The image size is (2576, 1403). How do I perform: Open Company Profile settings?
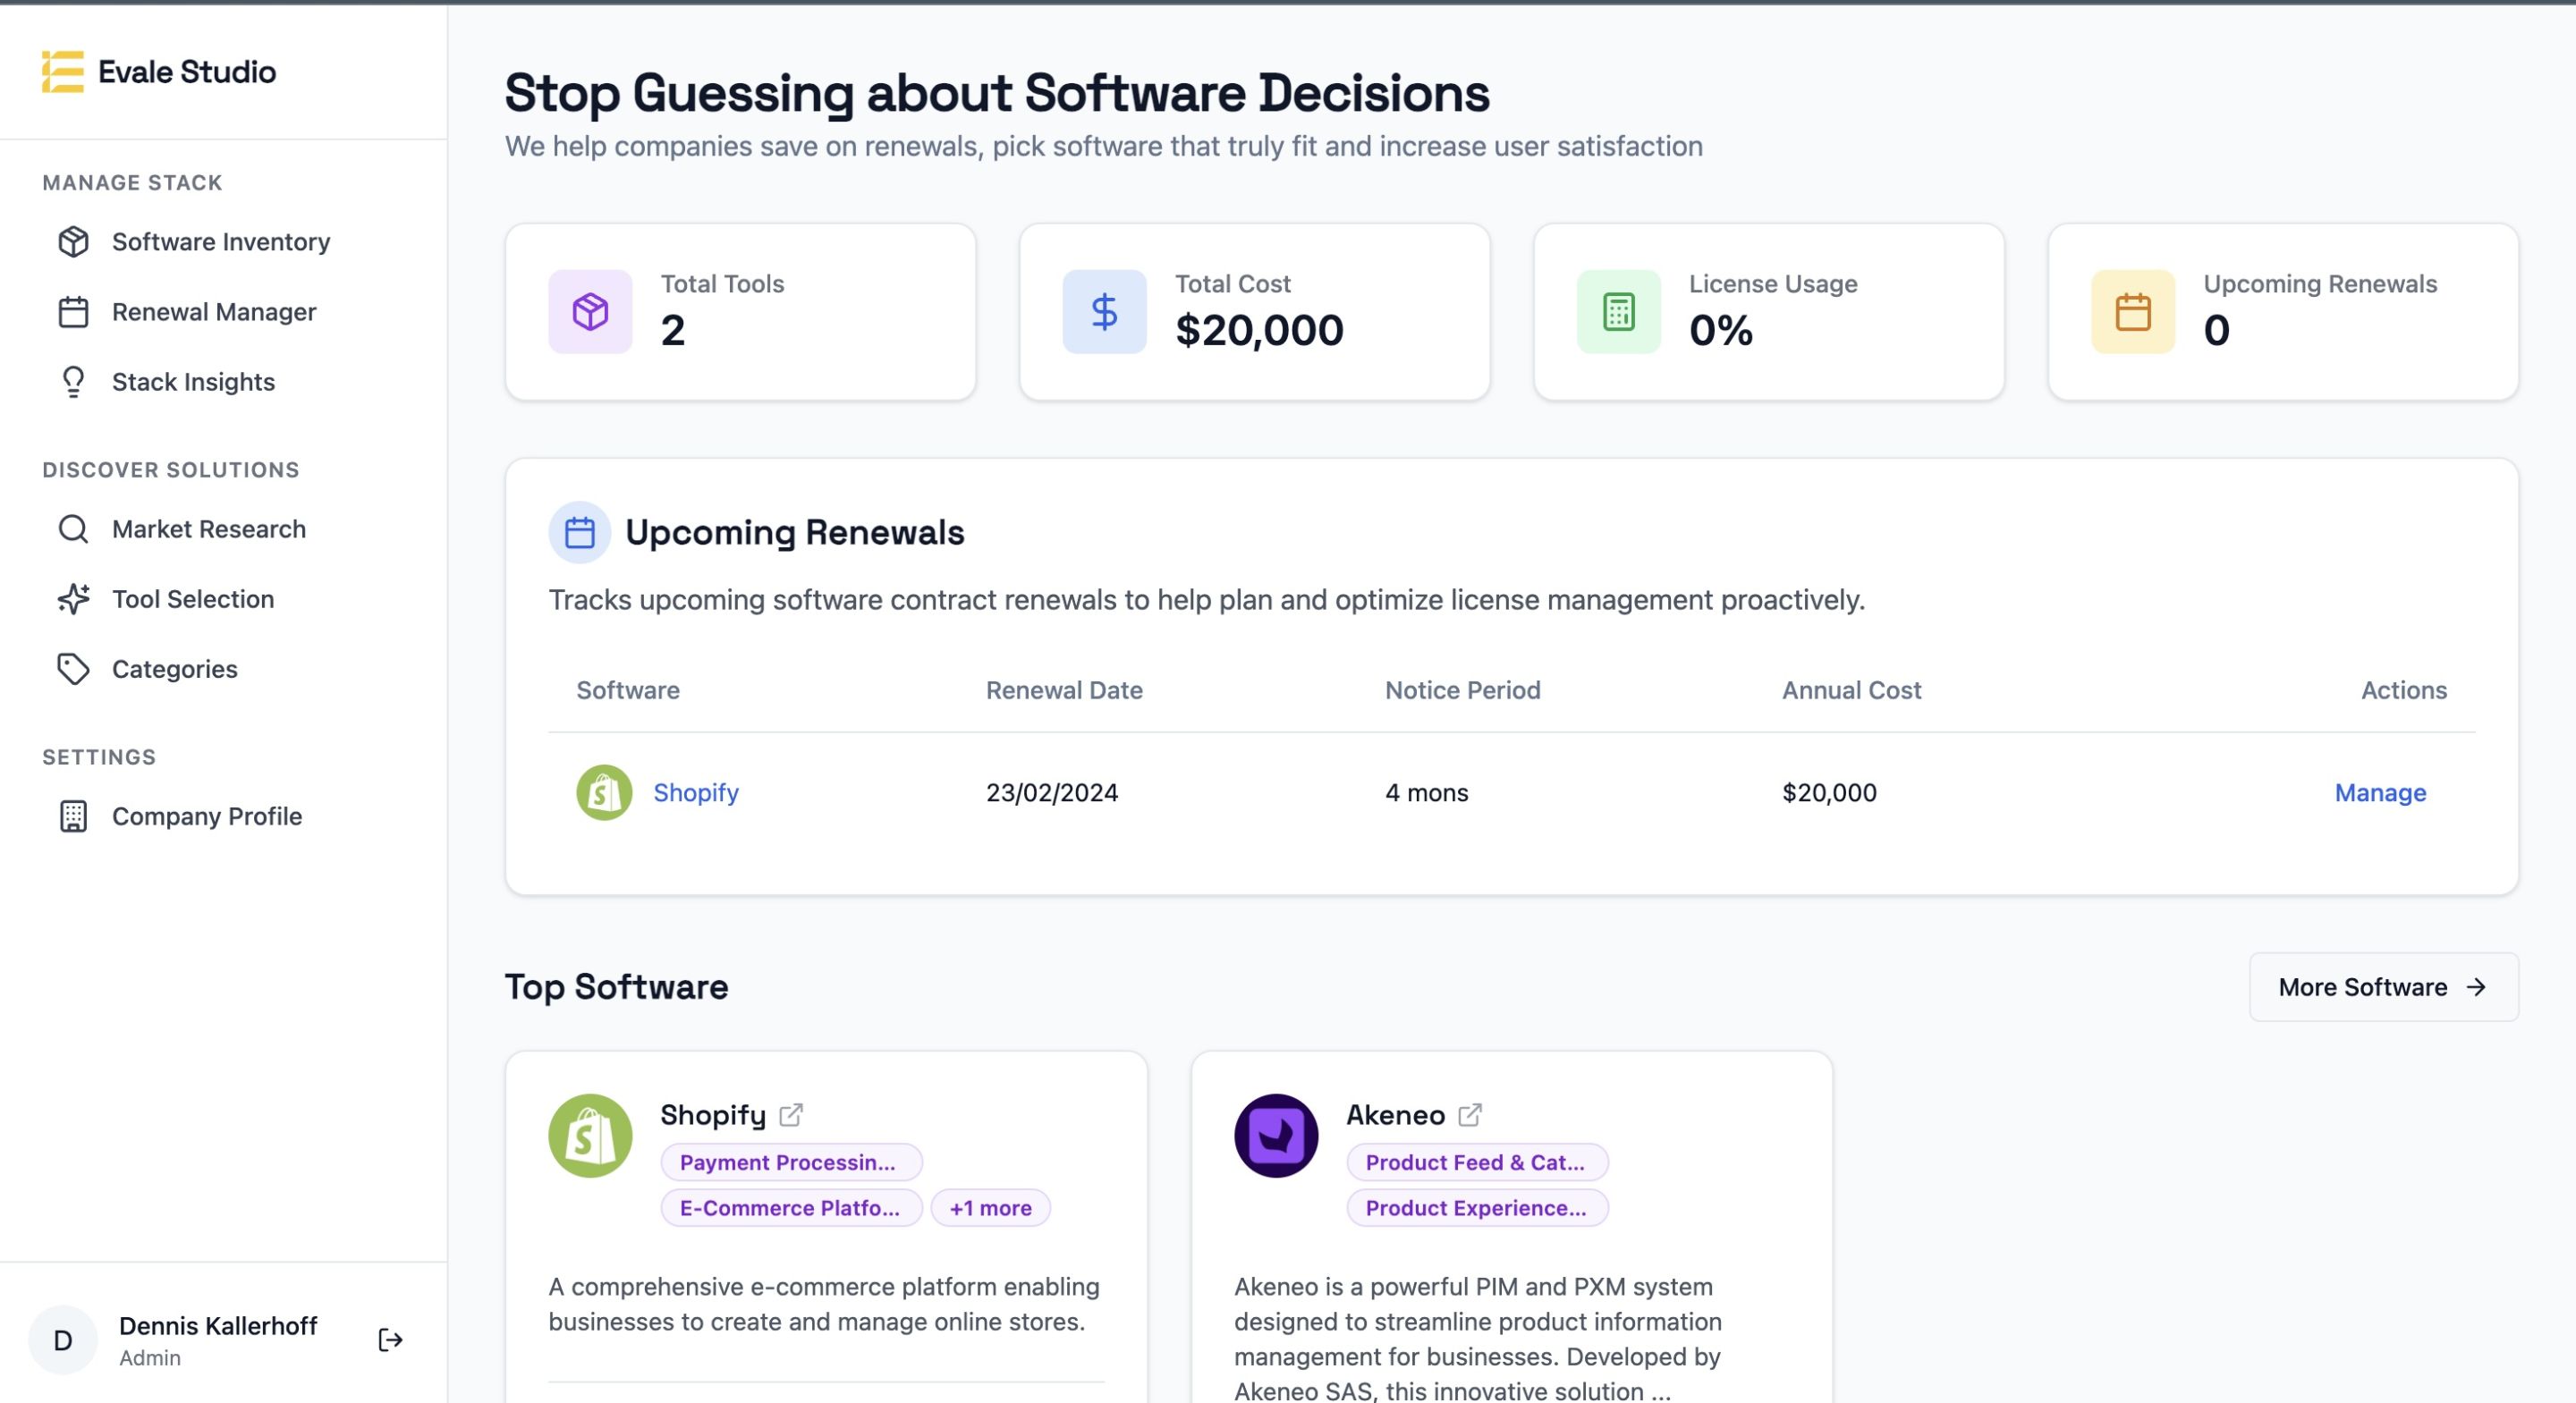tap(206, 816)
